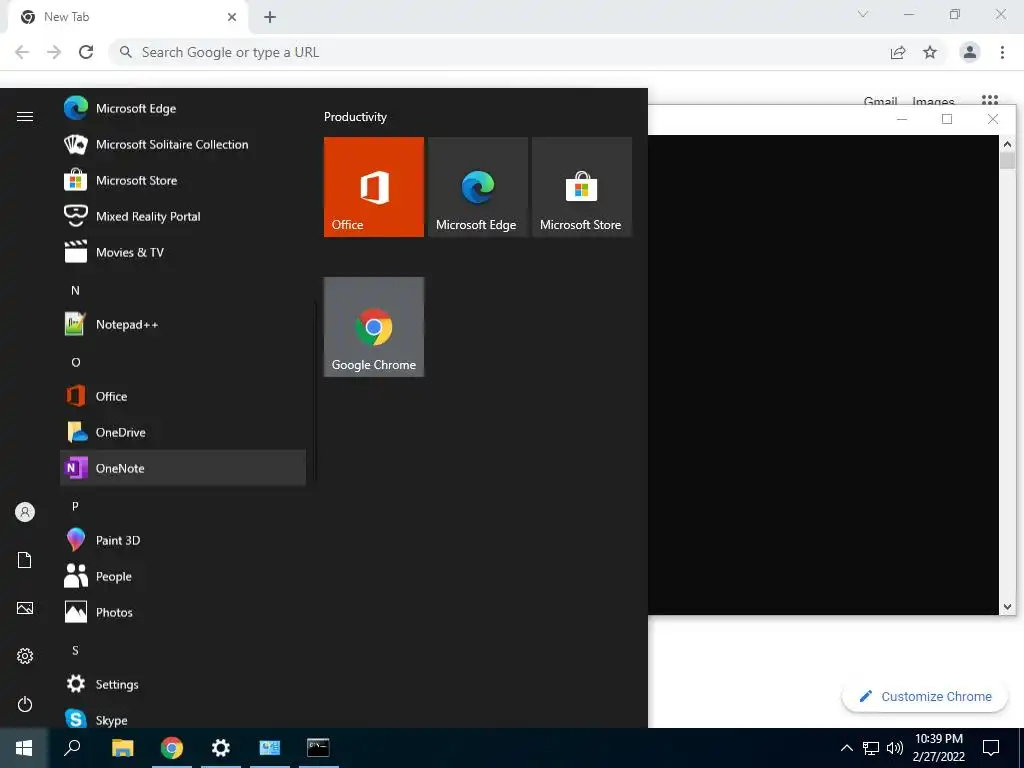Open Notepad++ from the Start menu
1024x768 pixels.
[x=183, y=325]
